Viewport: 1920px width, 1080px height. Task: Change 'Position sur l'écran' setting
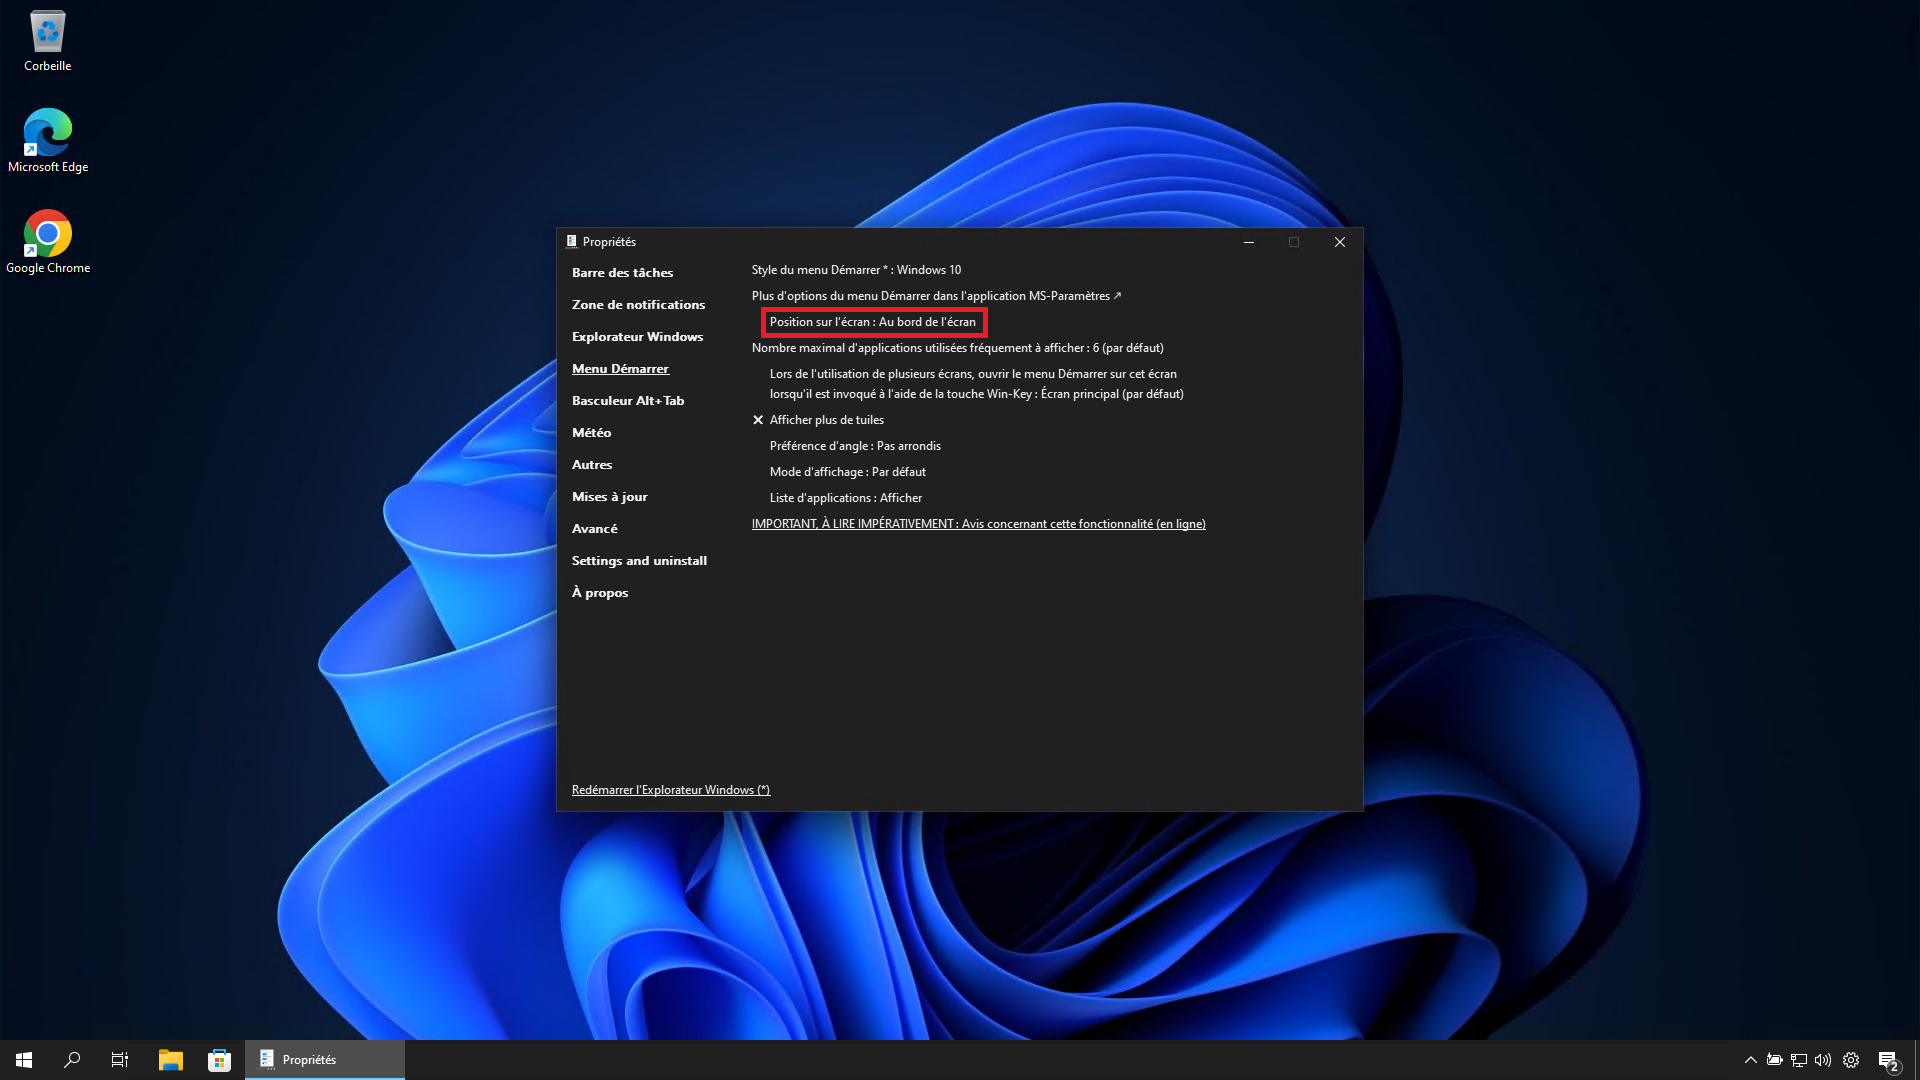[872, 322]
